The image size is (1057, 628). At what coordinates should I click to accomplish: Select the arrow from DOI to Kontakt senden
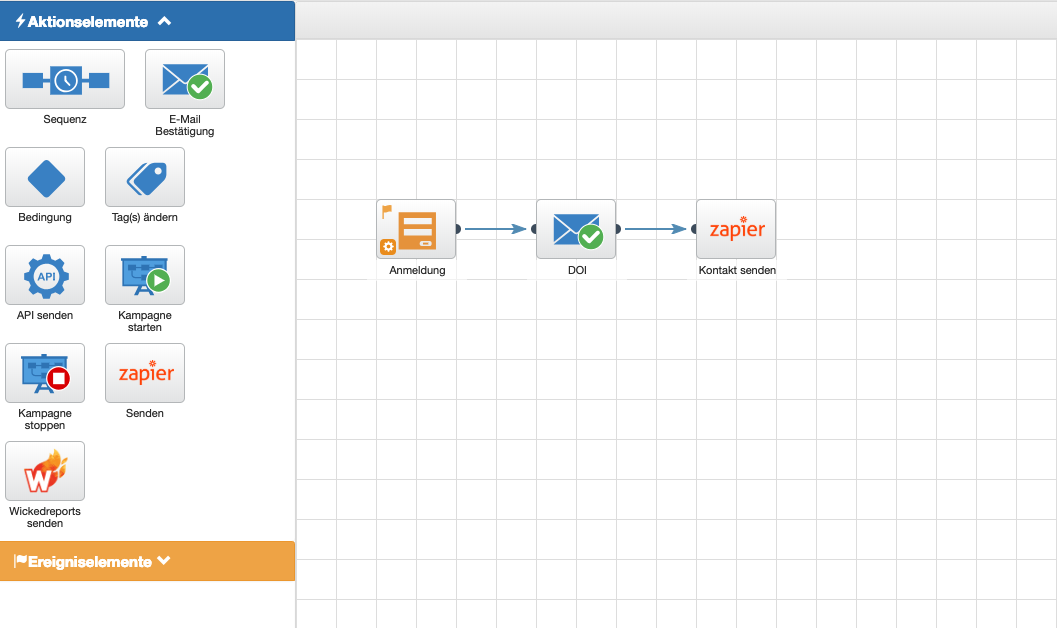tap(655, 229)
